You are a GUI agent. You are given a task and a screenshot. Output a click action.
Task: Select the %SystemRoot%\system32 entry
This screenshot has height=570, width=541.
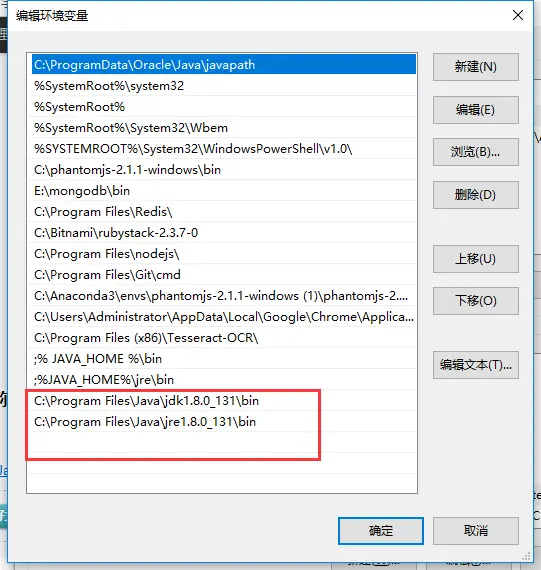[x=224, y=85]
